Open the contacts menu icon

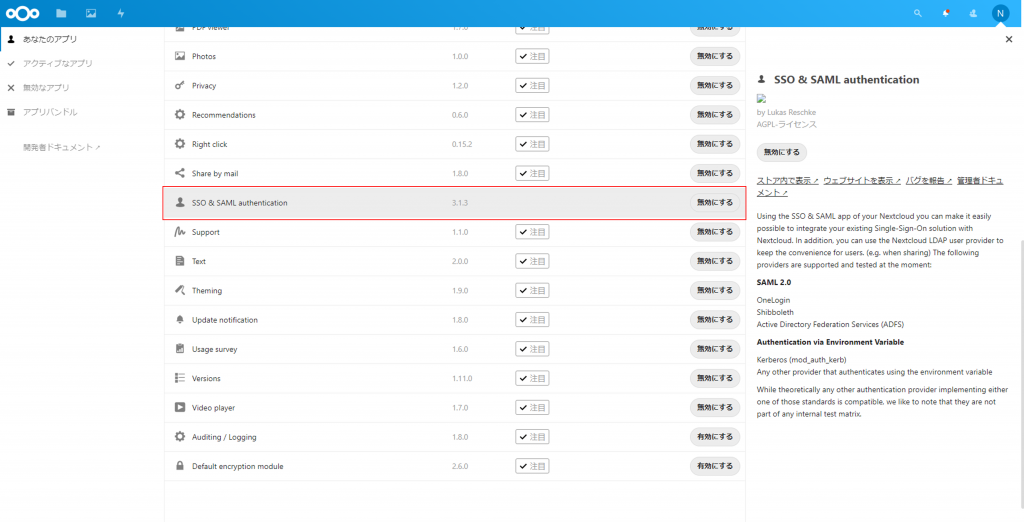(x=973, y=13)
